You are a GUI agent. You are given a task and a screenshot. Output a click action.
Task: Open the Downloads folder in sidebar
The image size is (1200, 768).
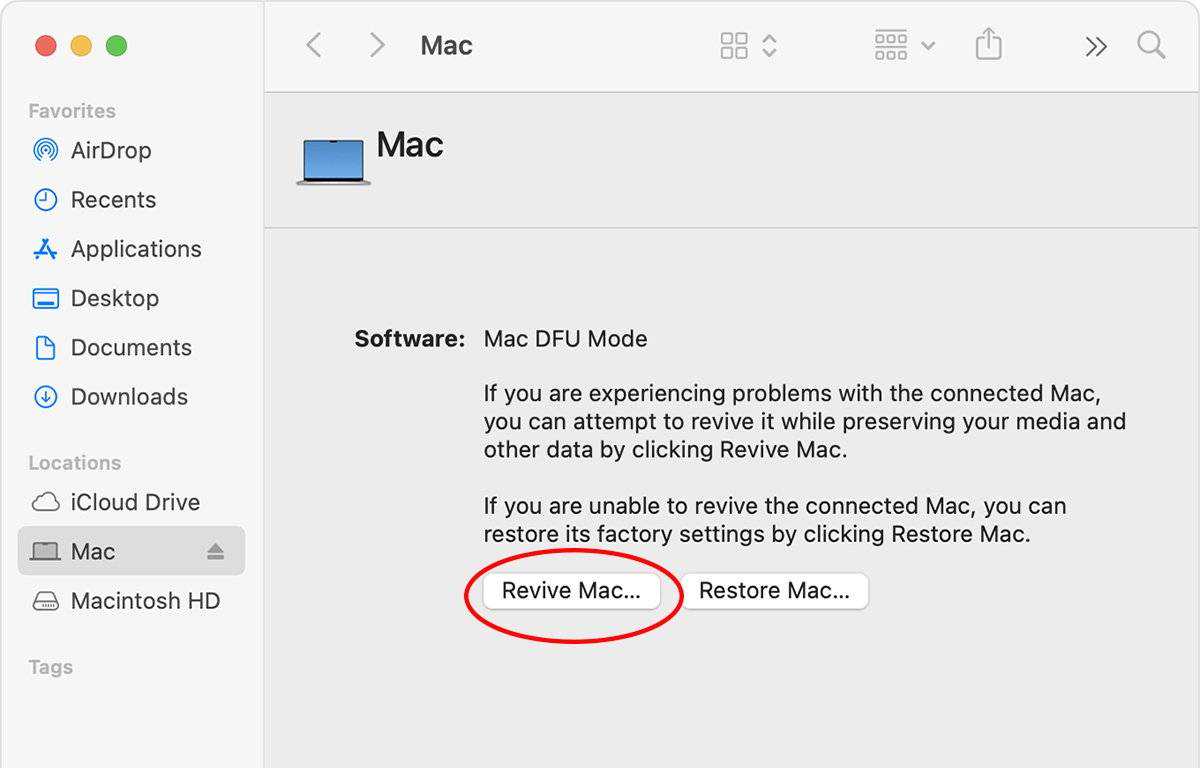[128, 397]
